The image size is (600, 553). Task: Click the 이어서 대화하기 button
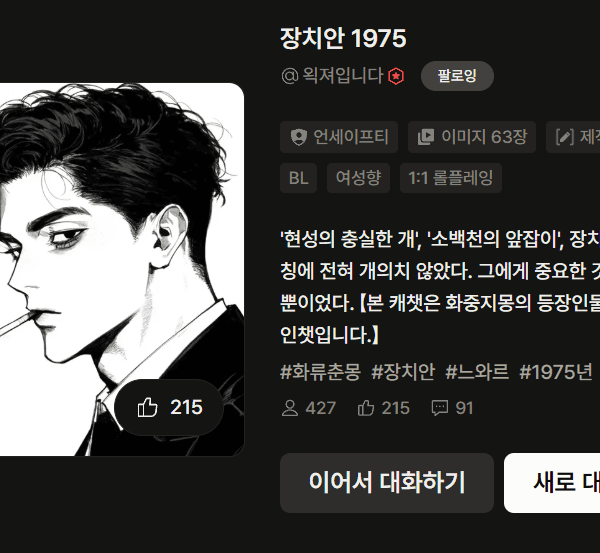387,483
